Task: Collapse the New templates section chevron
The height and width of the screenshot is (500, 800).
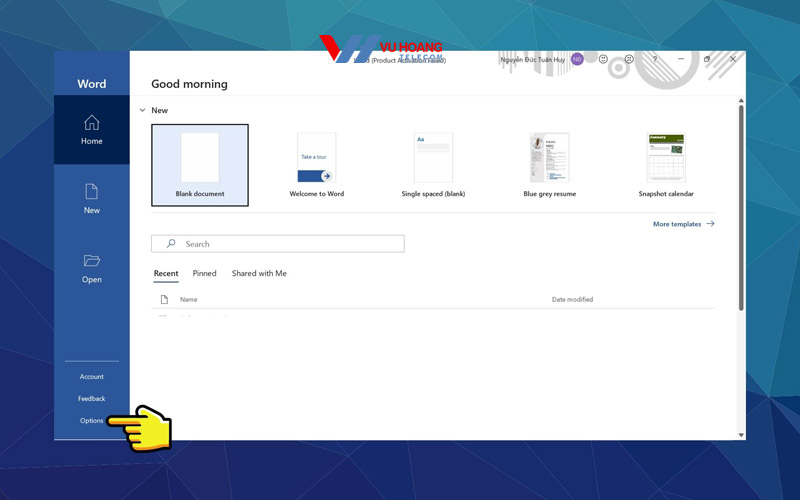Action: pyautogui.click(x=142, y=111)
